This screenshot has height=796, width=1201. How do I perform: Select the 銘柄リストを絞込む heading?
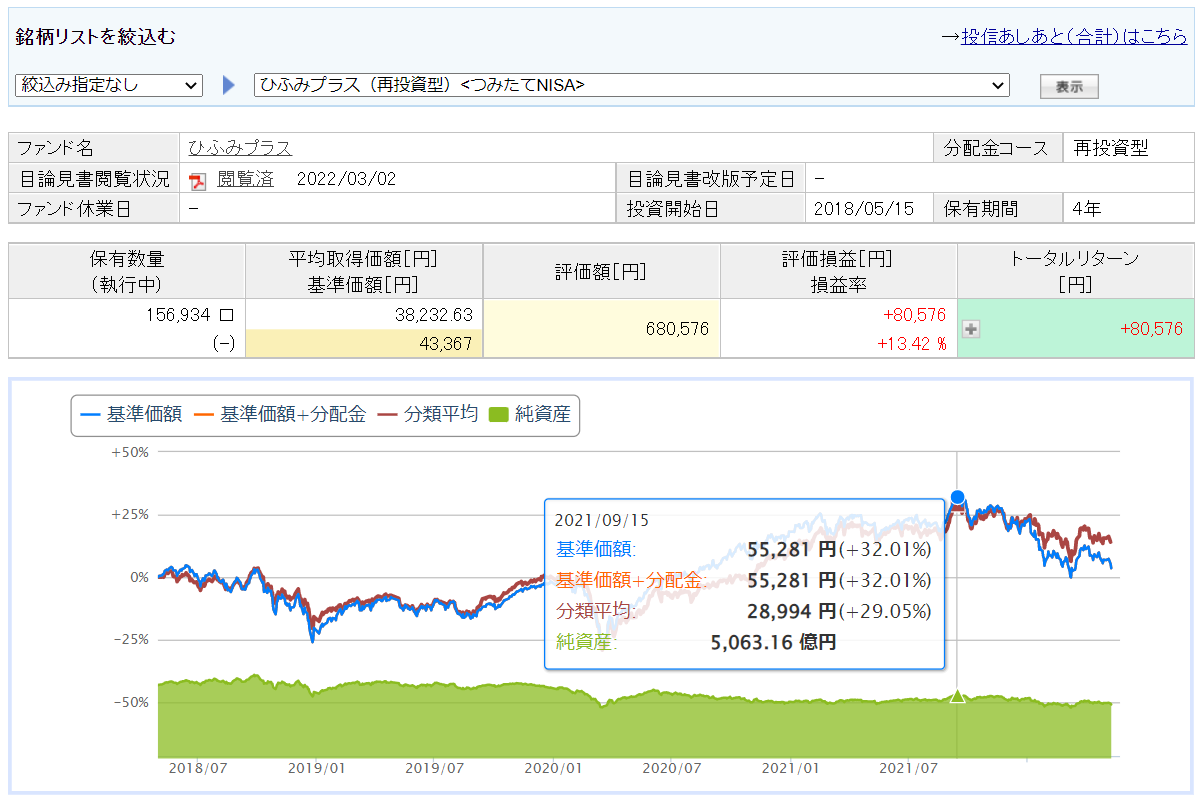[x=96, y=37]
